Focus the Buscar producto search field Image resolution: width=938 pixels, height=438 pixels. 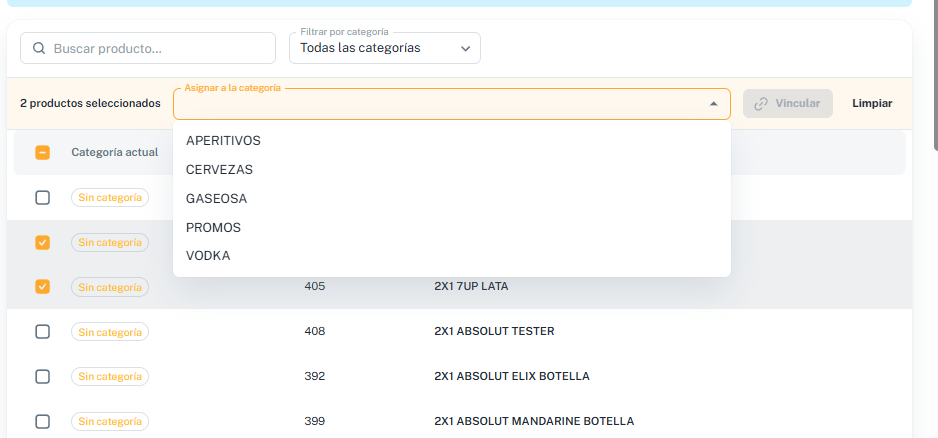148,48
